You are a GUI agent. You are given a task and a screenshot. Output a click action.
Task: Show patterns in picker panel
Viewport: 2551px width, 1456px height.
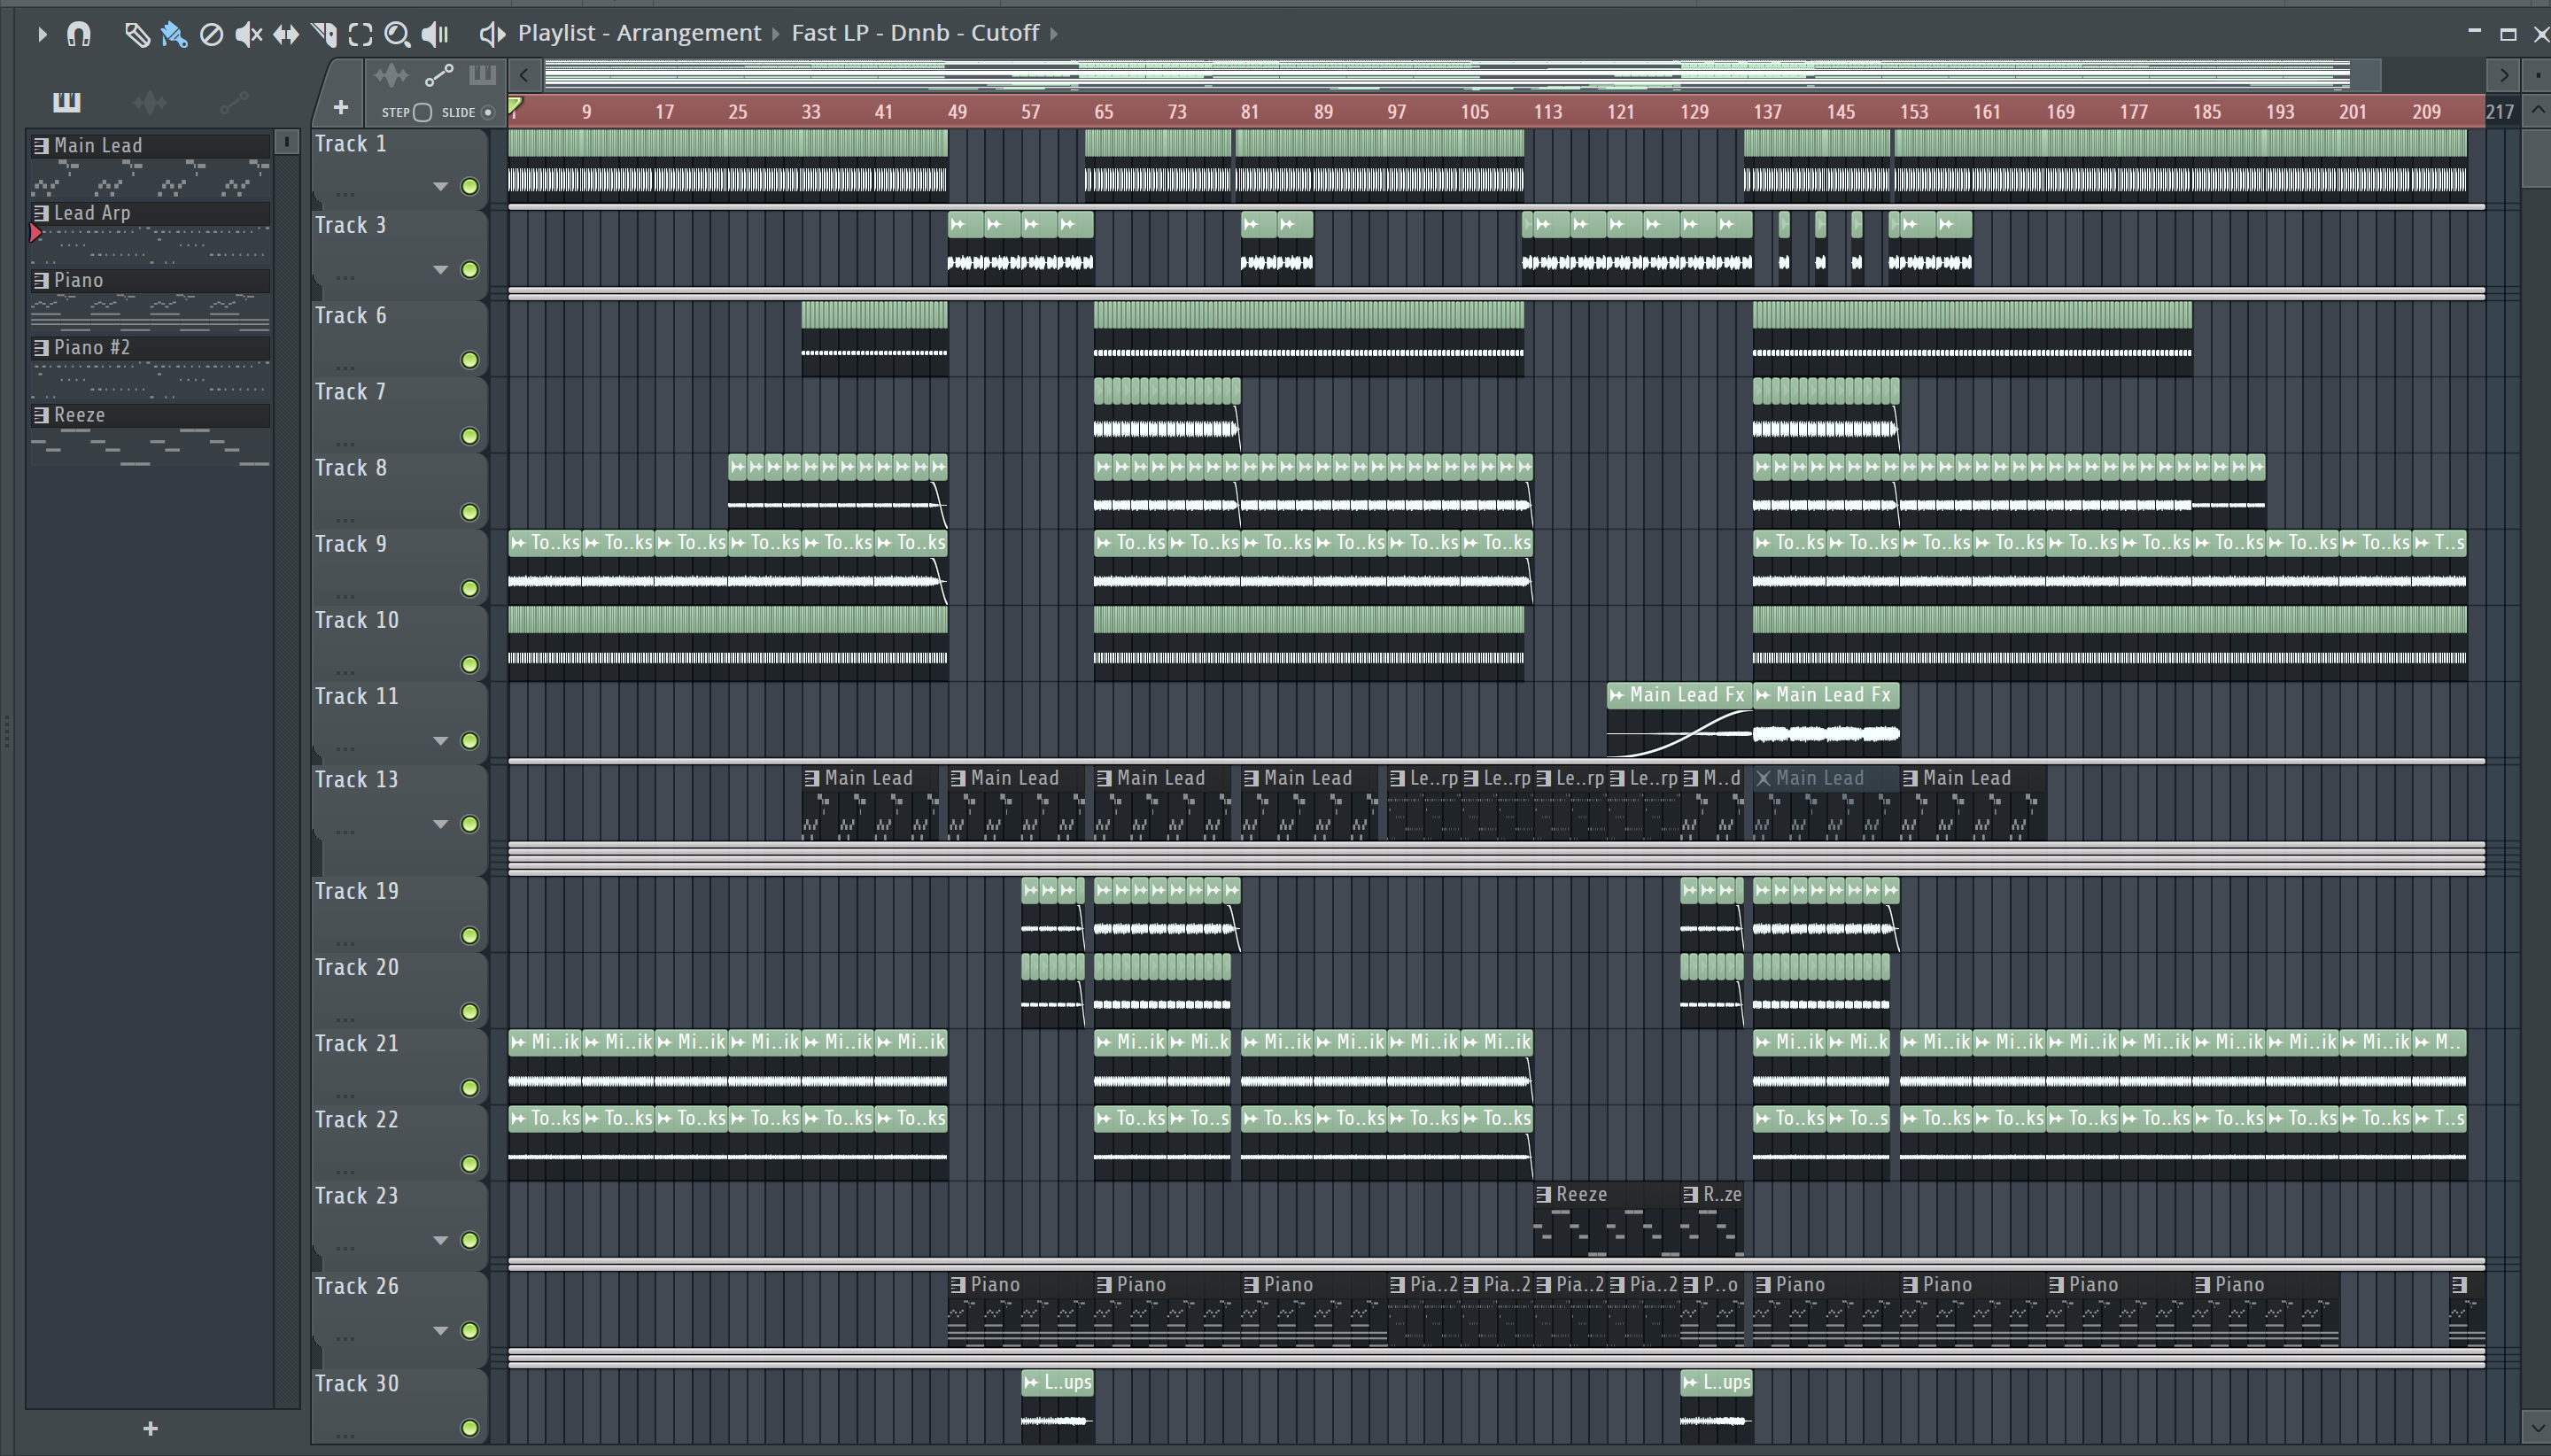(x=66, y=101)
